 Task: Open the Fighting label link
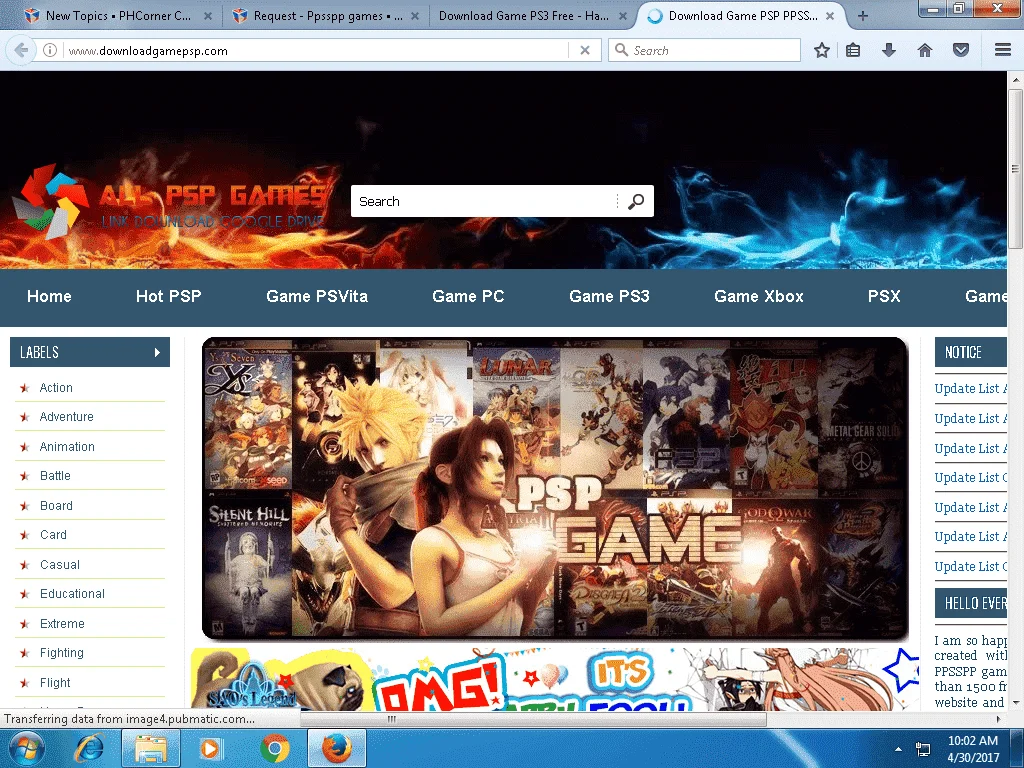click(61, 653)
